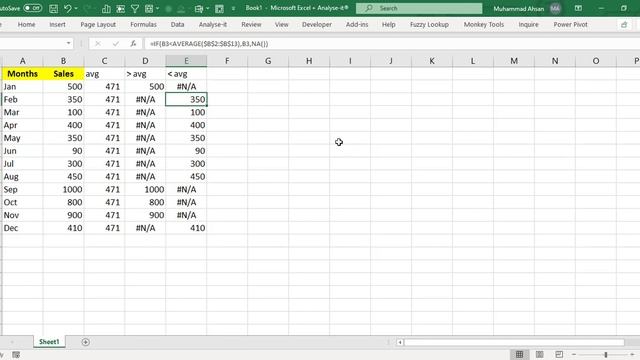
Task: Select the '> avg' header cell
Action: 145,74
